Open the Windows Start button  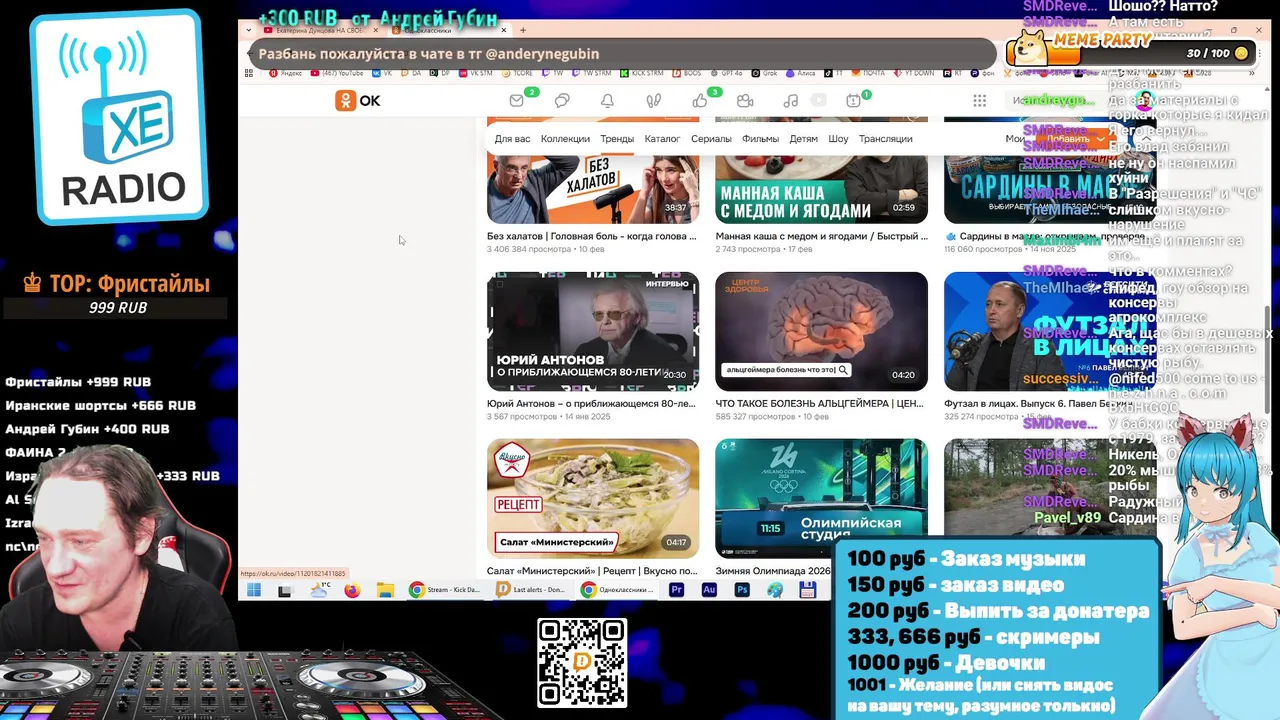[x=253, y=590]
